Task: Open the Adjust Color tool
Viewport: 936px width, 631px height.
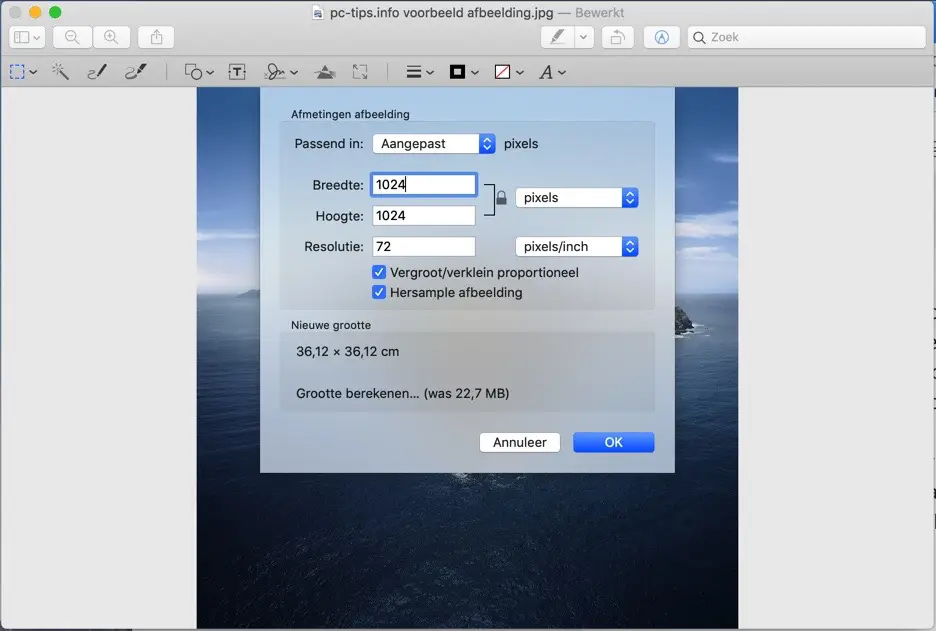Action: [x=325, y=72]
